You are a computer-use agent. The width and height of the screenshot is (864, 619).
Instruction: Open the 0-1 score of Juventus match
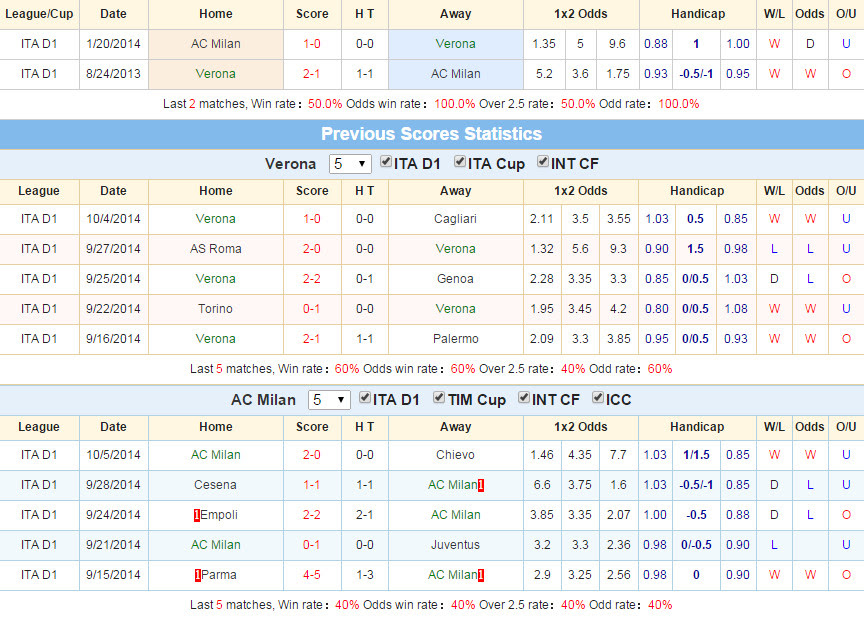(x=312, y=545)
